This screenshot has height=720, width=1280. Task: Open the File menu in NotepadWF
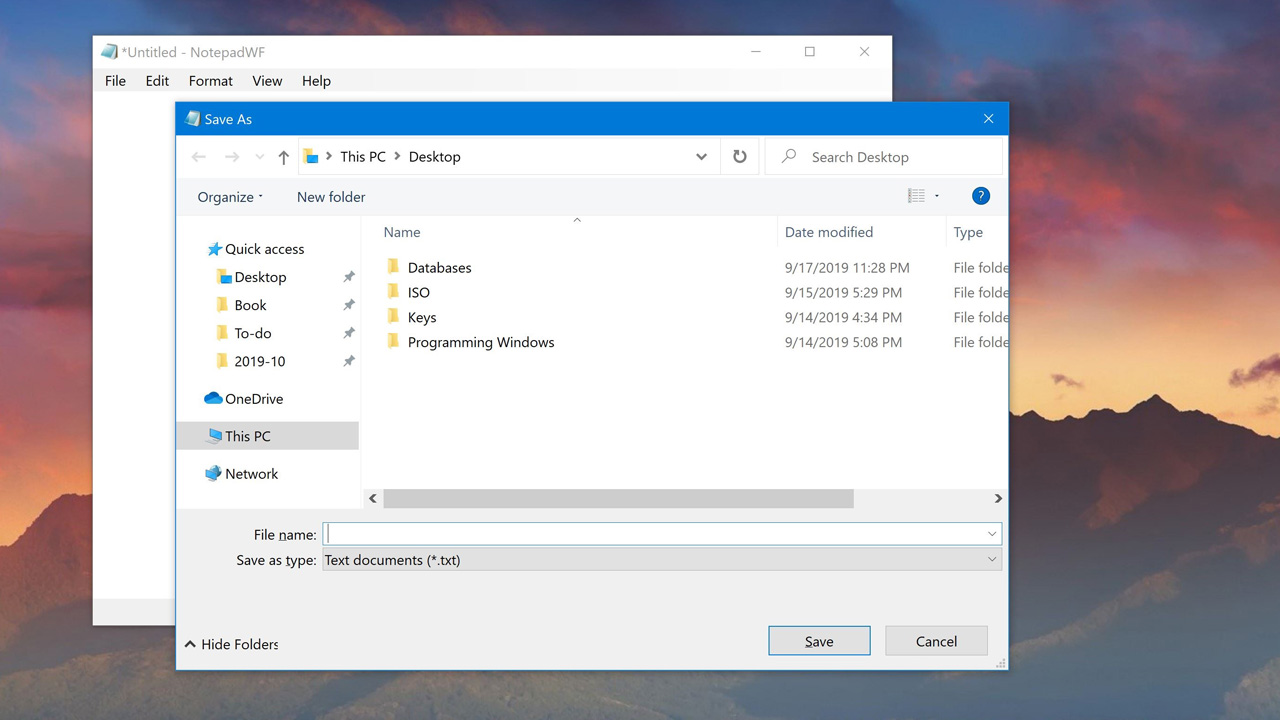115,81
